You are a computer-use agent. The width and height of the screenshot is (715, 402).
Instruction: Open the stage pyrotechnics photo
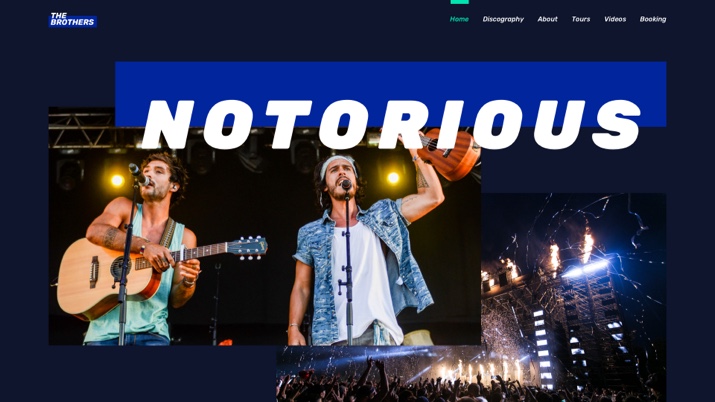coord(574,292)
